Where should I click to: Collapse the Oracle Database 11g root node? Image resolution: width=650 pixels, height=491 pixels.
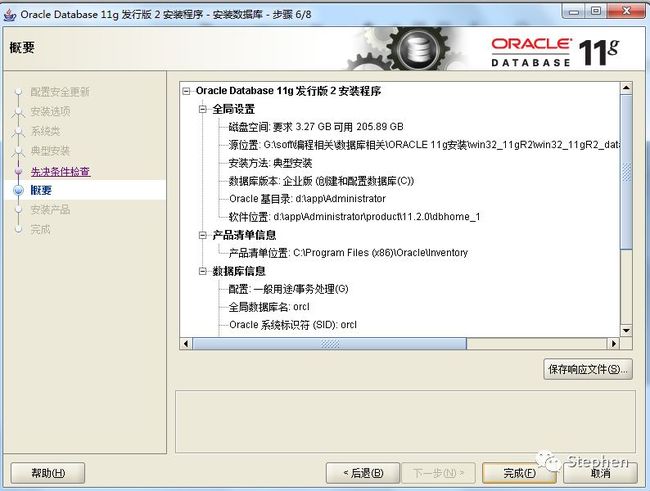(187, 91)
